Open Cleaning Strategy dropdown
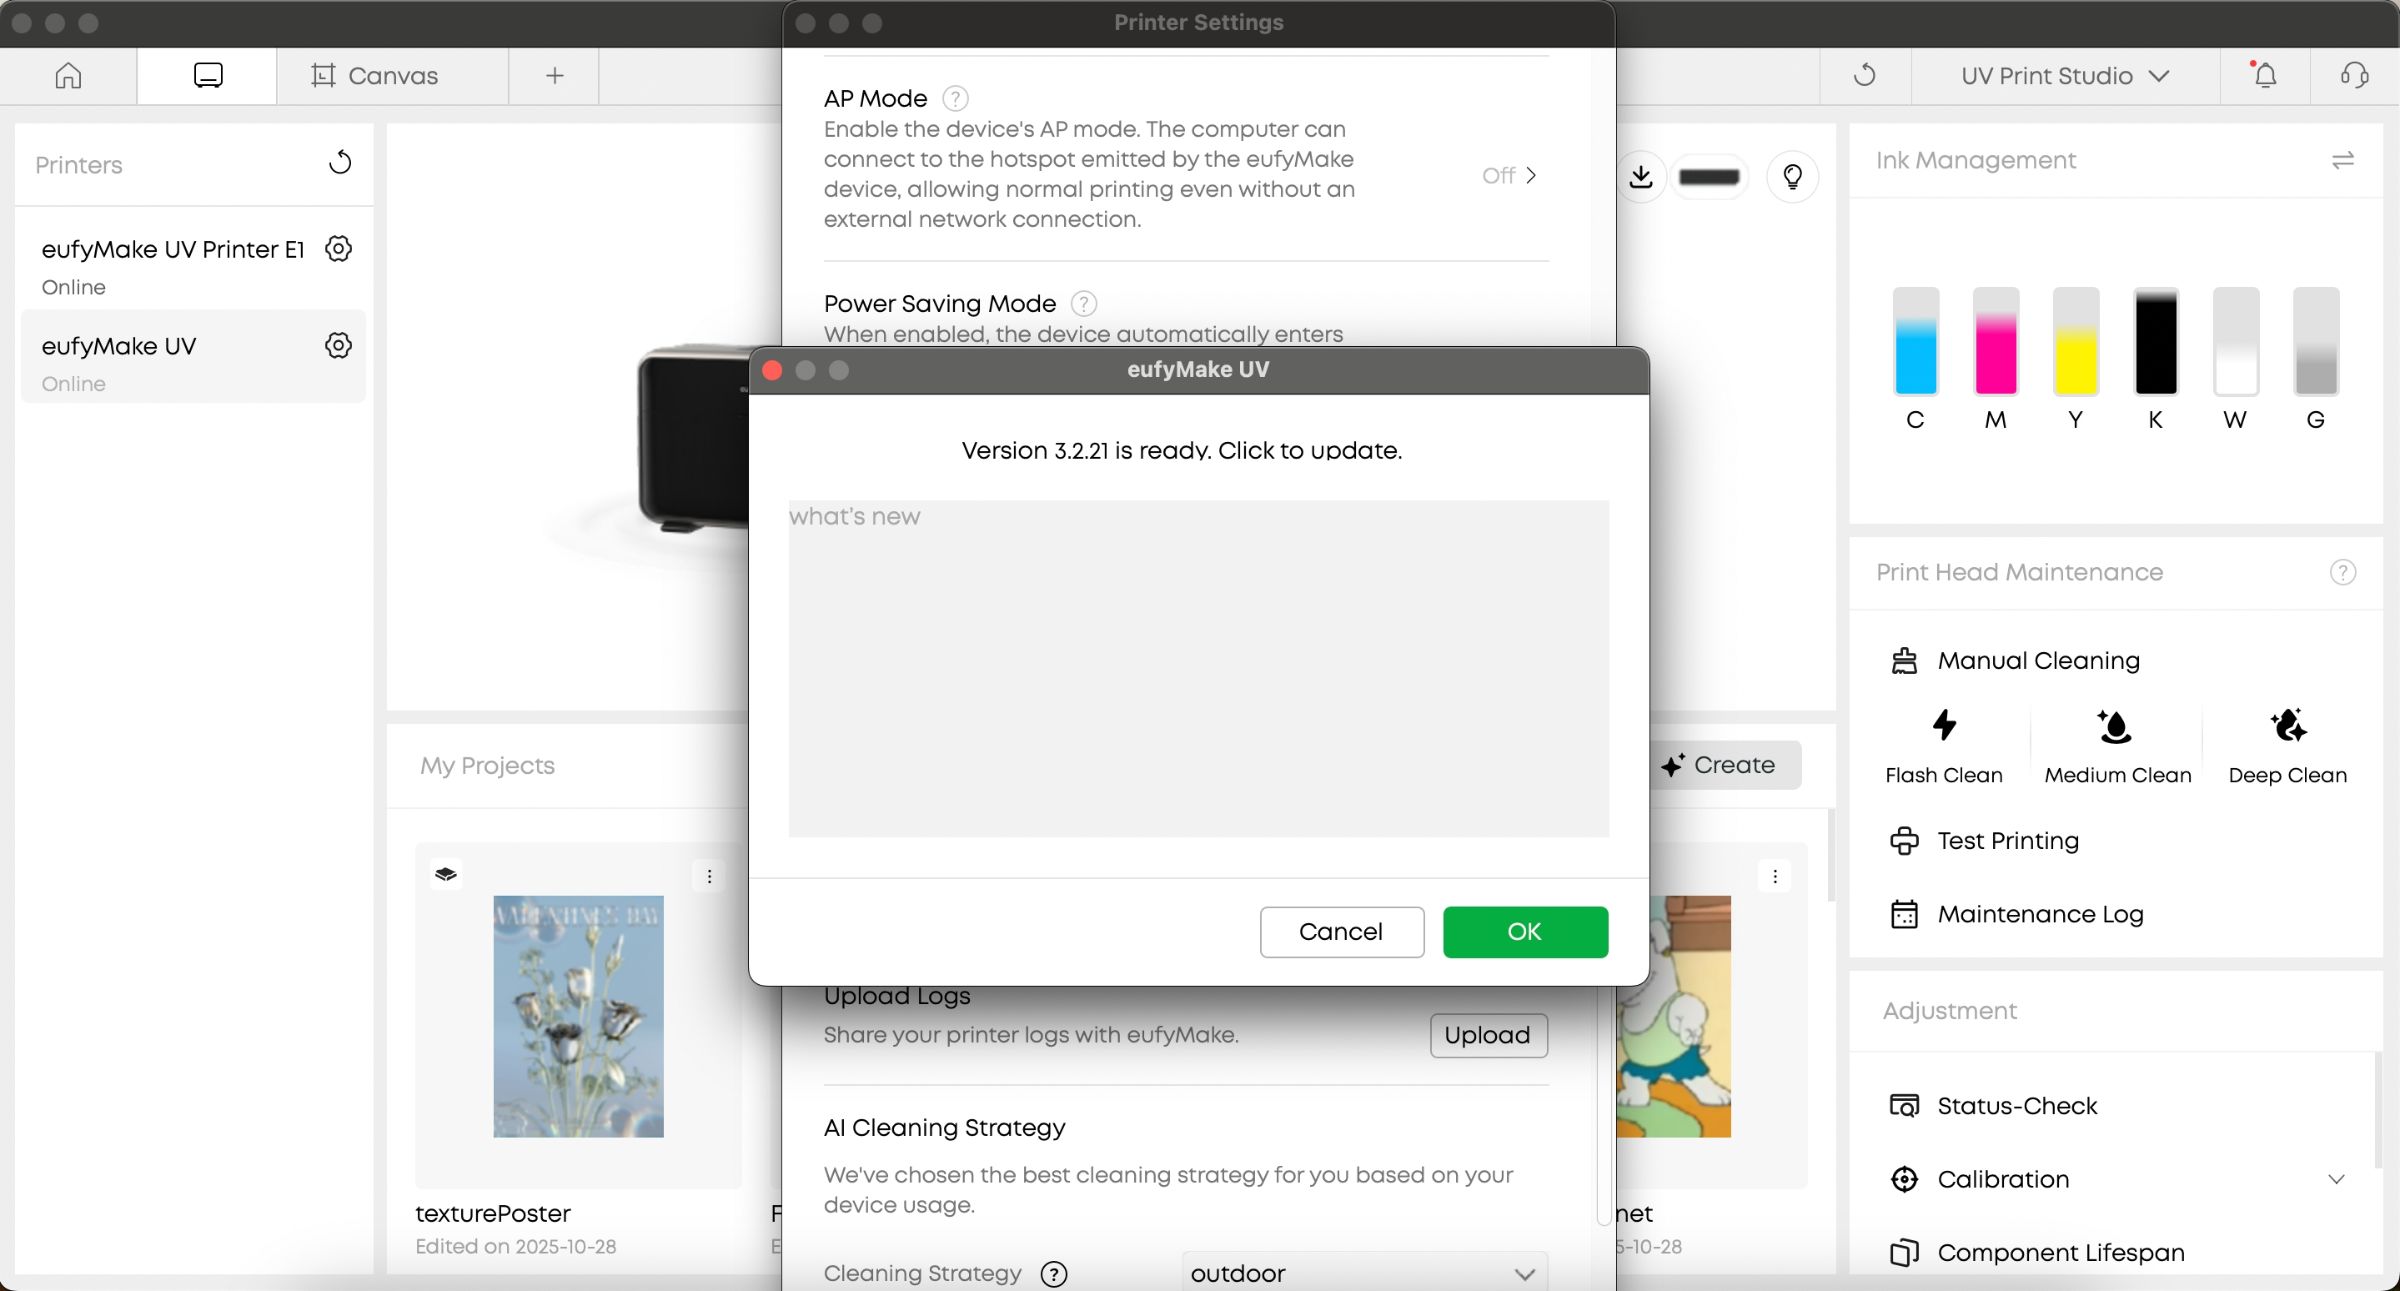Viewport: 2400px width, 1291px height. pyautogui.click(x=1364, y=1273)
